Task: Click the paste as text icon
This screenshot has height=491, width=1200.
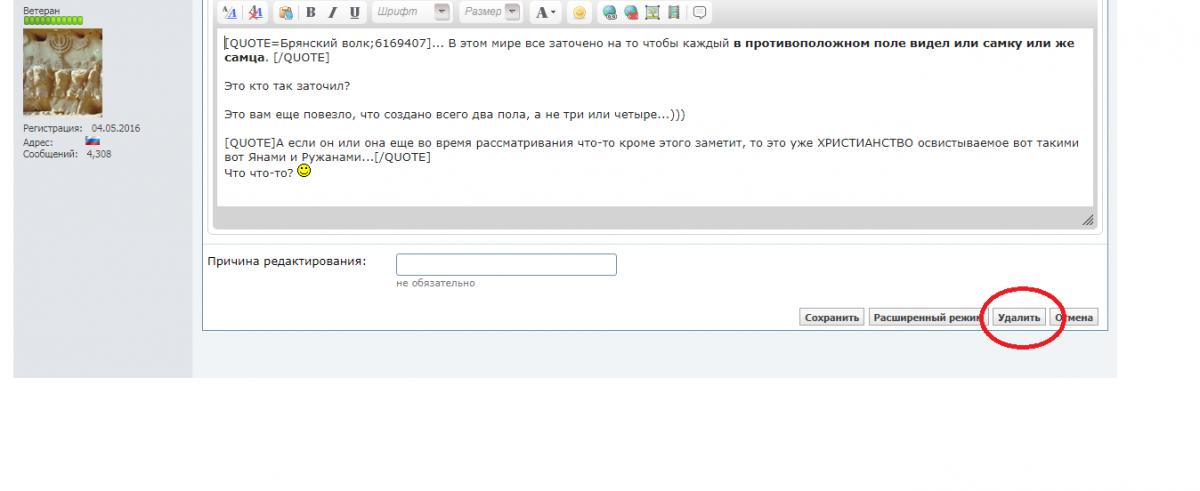Action: pyautogui.click(x=286, y=13)
